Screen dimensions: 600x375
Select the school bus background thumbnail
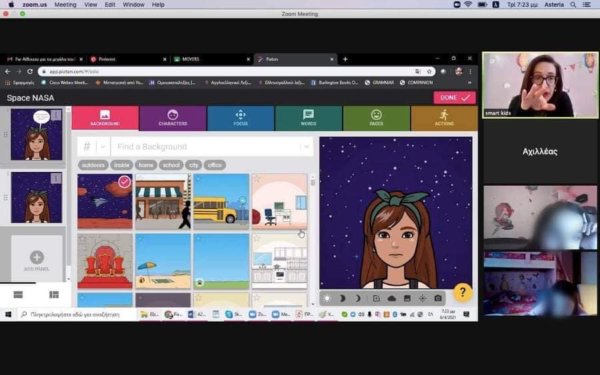point(221,201)
